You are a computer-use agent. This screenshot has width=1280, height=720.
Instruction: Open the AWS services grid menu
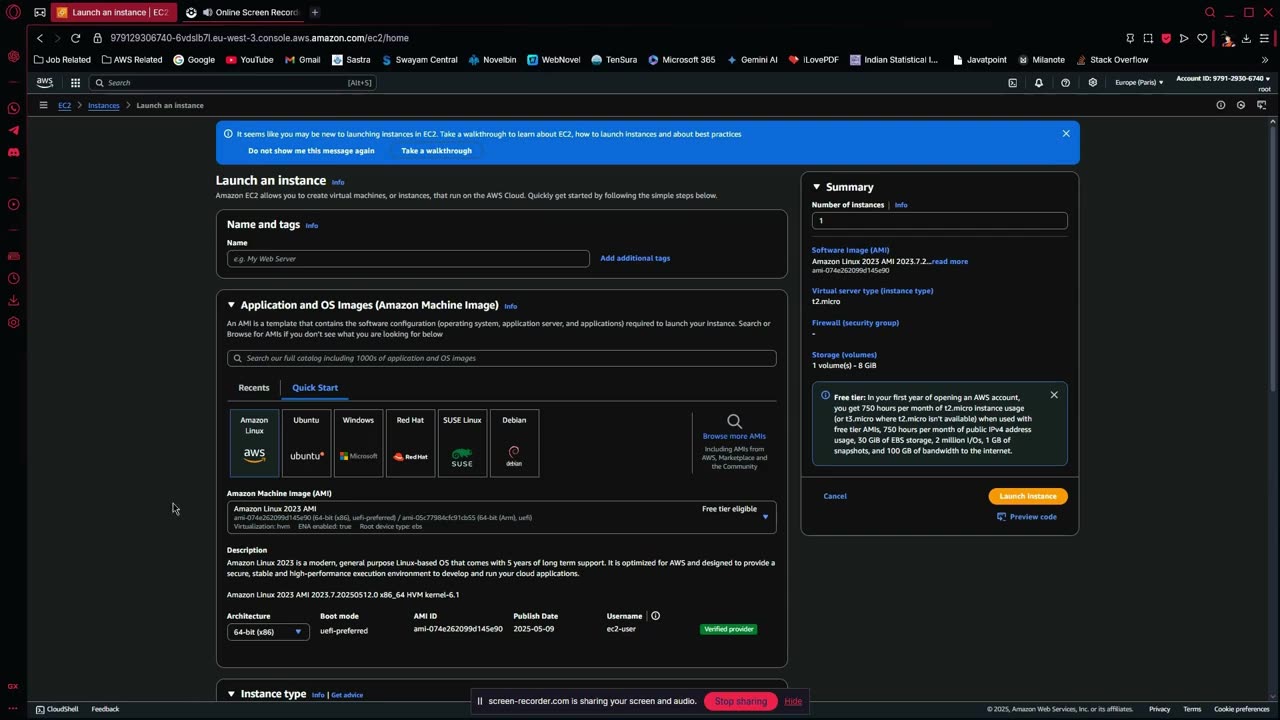(x=75, y=83)
